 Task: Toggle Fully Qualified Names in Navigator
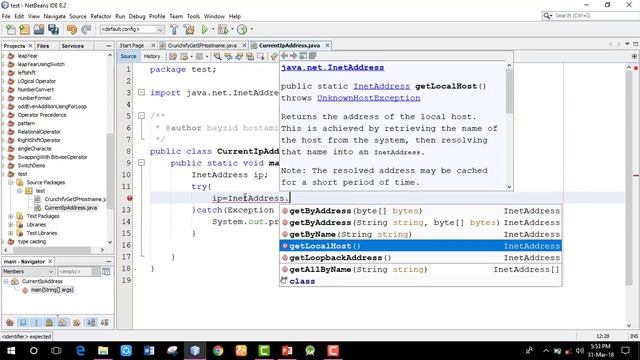(x=77, y=323)
